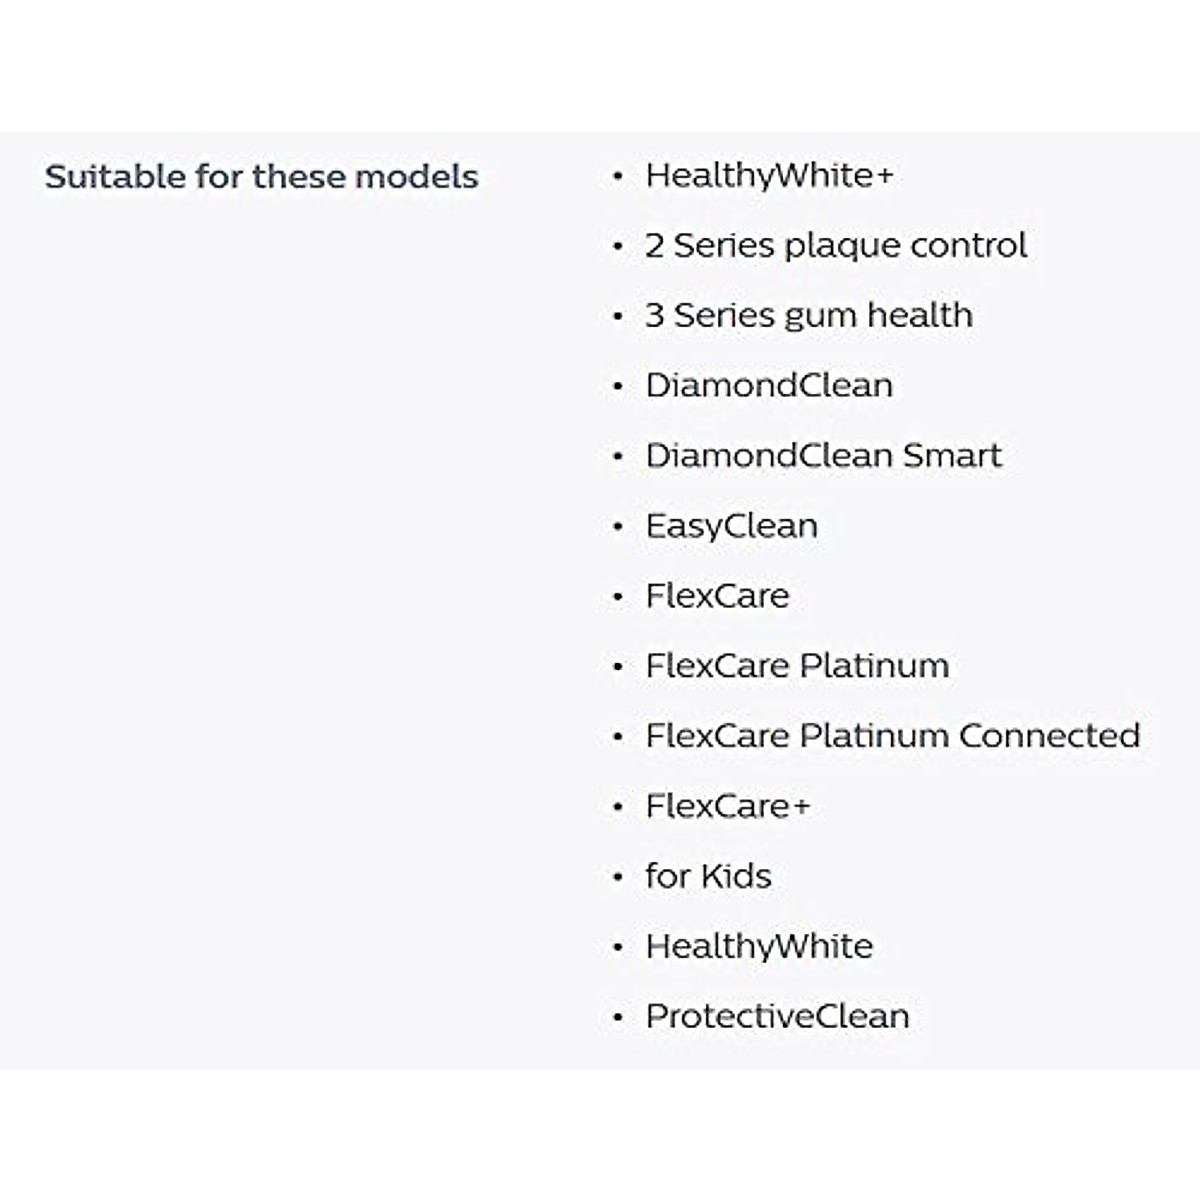The width and height of the screenshot is (1200, 1200).
Task: Select the HealthyWhite+ list entry
Action: coord(768,176)
